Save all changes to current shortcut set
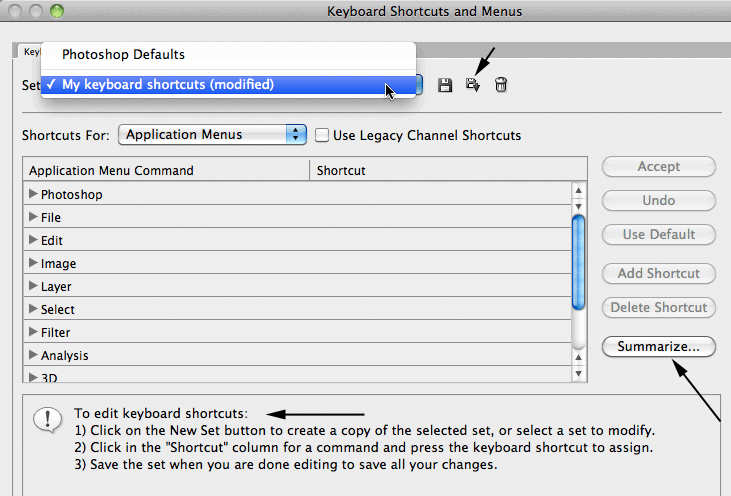Screen dimensions: 731x496 (x=445, y=85)
